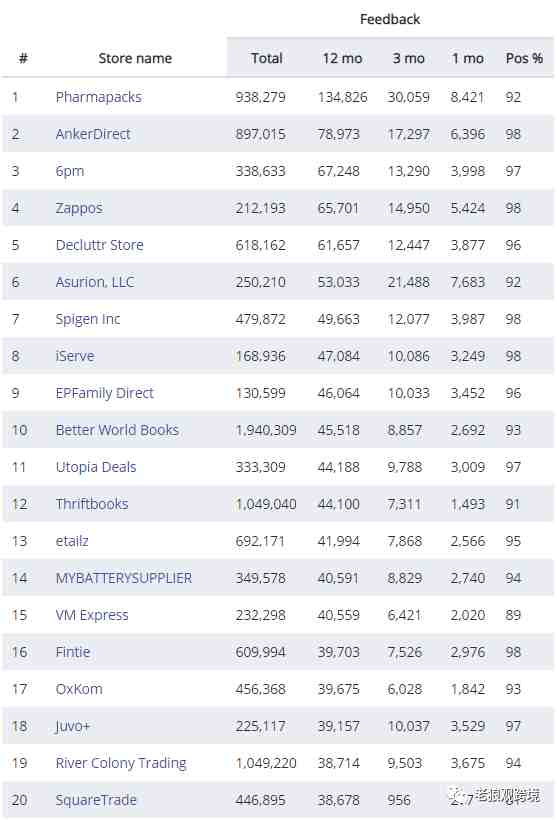Screen dimensions: 557x820
Task: Sort by the 3 mo column header
Action: point(408,59)
